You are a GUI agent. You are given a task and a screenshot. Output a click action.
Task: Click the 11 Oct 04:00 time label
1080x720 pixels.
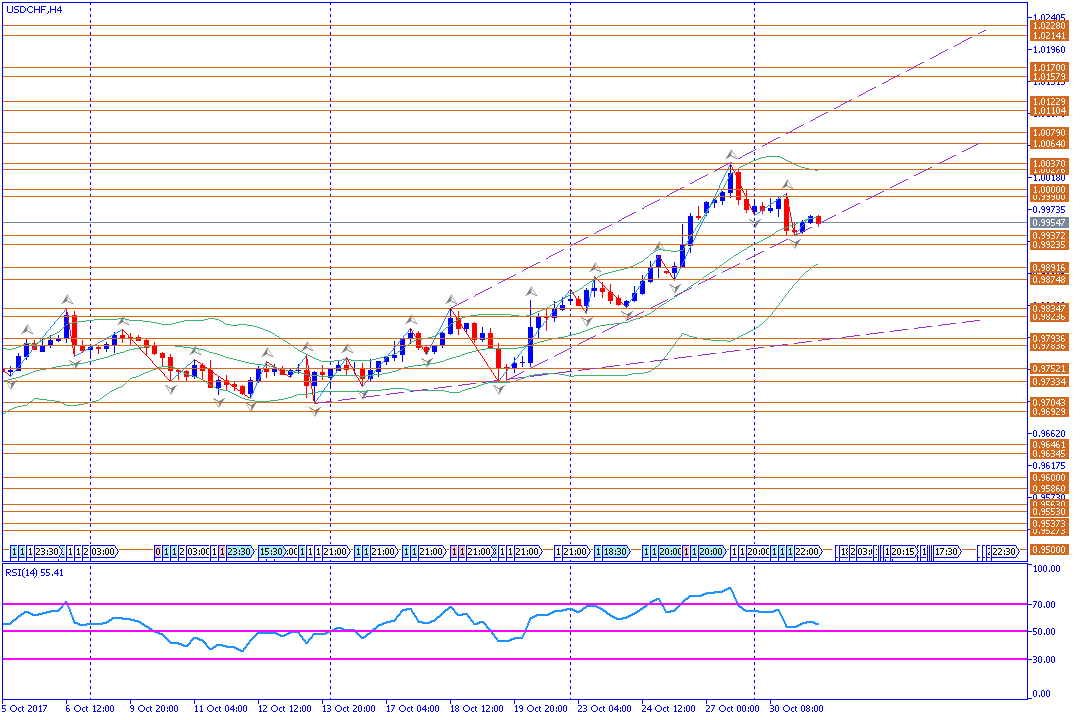(x=220, y=708)
